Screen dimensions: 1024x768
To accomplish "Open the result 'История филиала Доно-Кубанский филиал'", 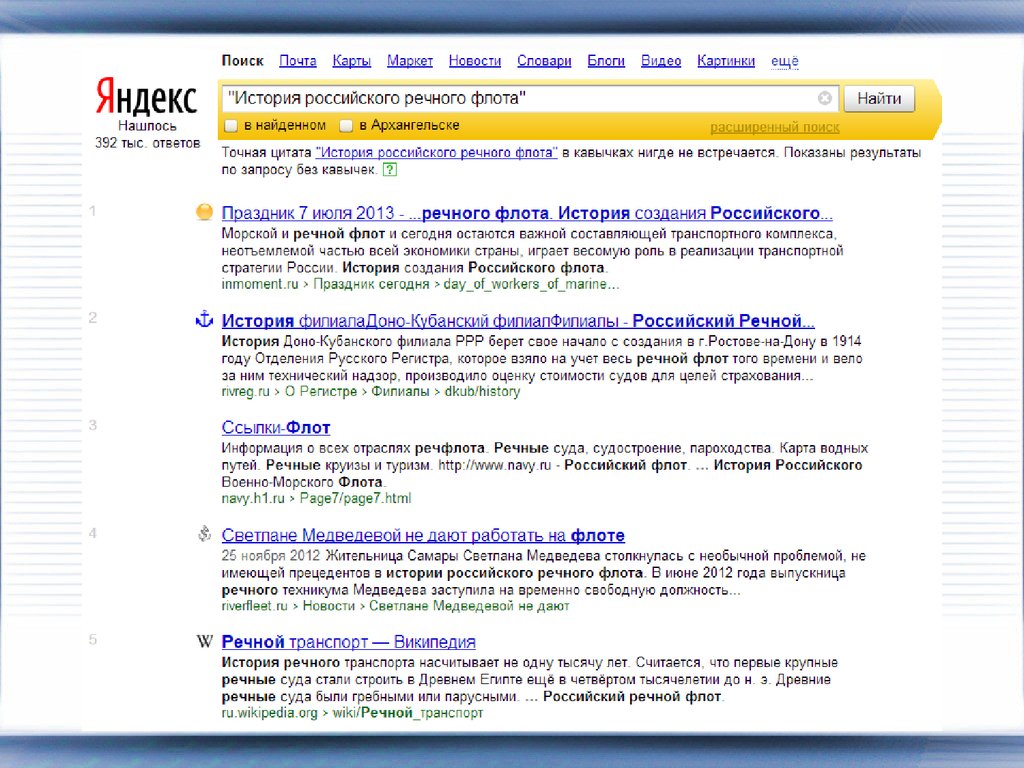I will point(518,321).
